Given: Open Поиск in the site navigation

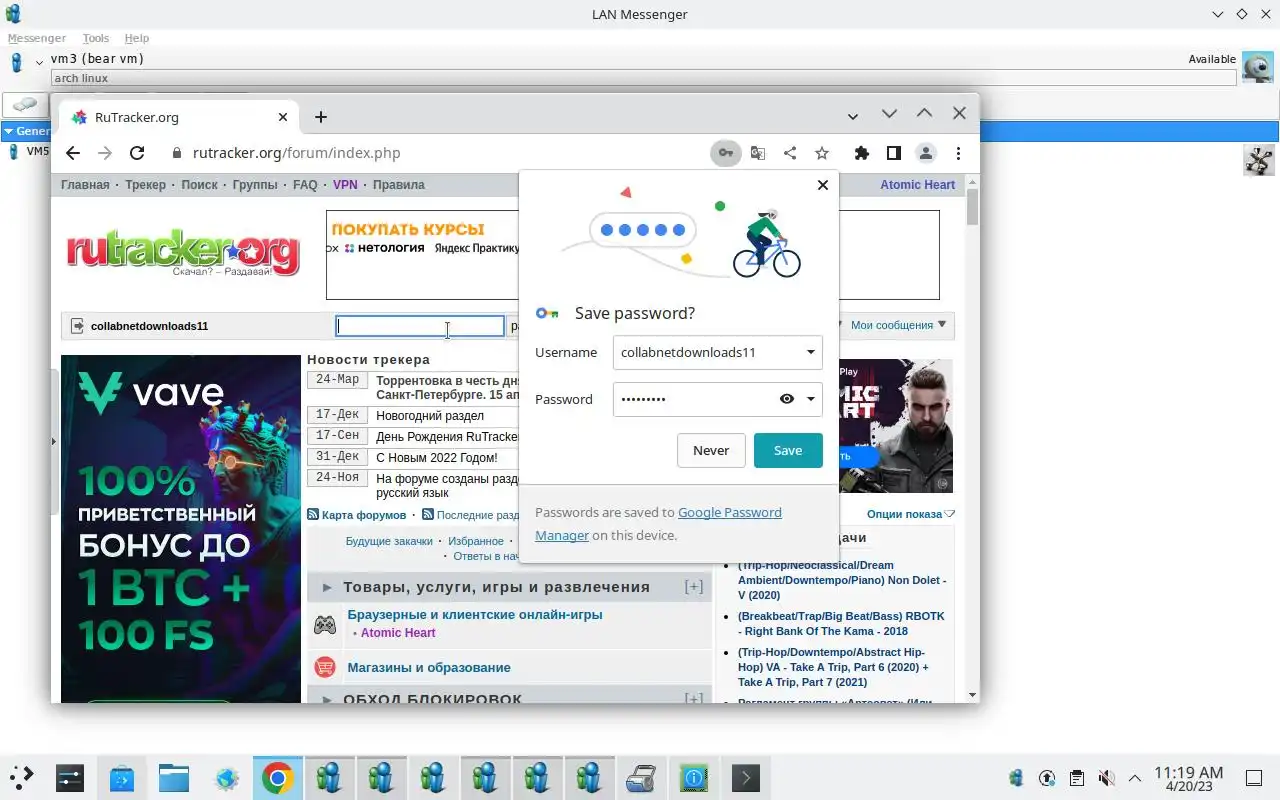Looking at the screenshot, I should 199,185.
